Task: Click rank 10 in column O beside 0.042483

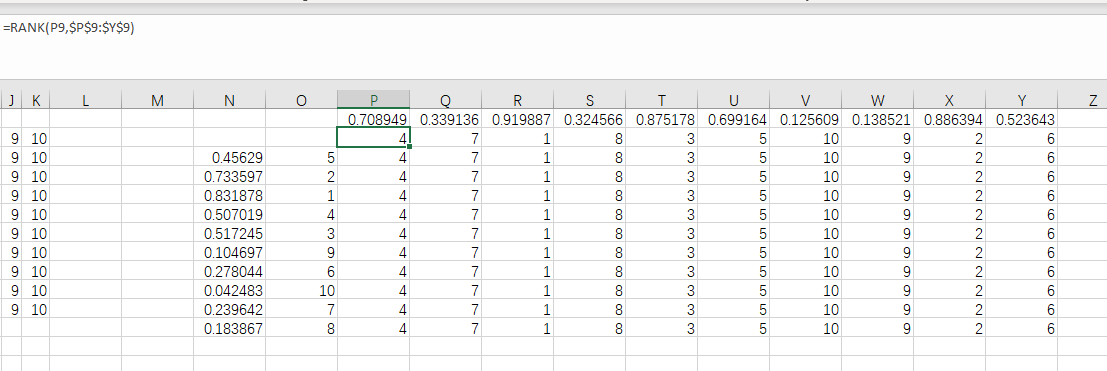Action: (x=301, y=290)
